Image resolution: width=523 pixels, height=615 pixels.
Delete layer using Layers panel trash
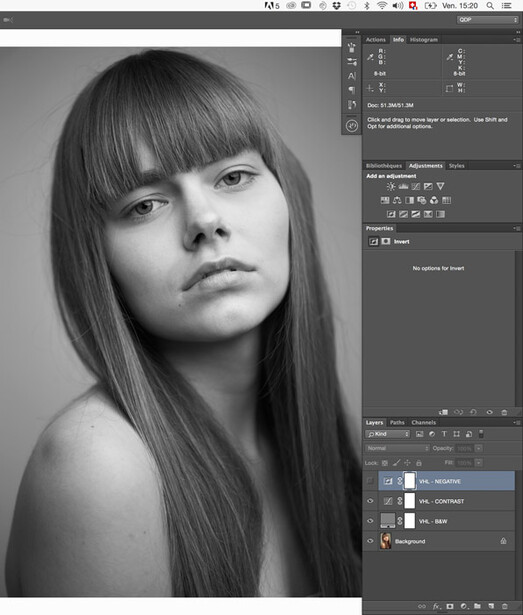505,606
